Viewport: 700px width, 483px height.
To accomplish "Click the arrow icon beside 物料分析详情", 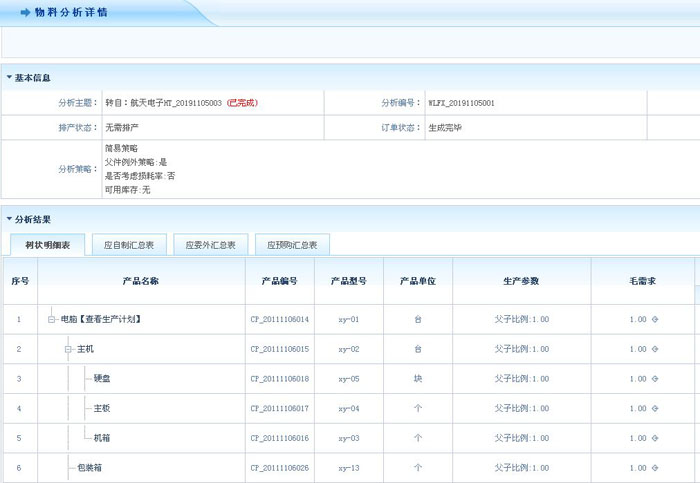I will pyautogui.click(x=26, y=12).
